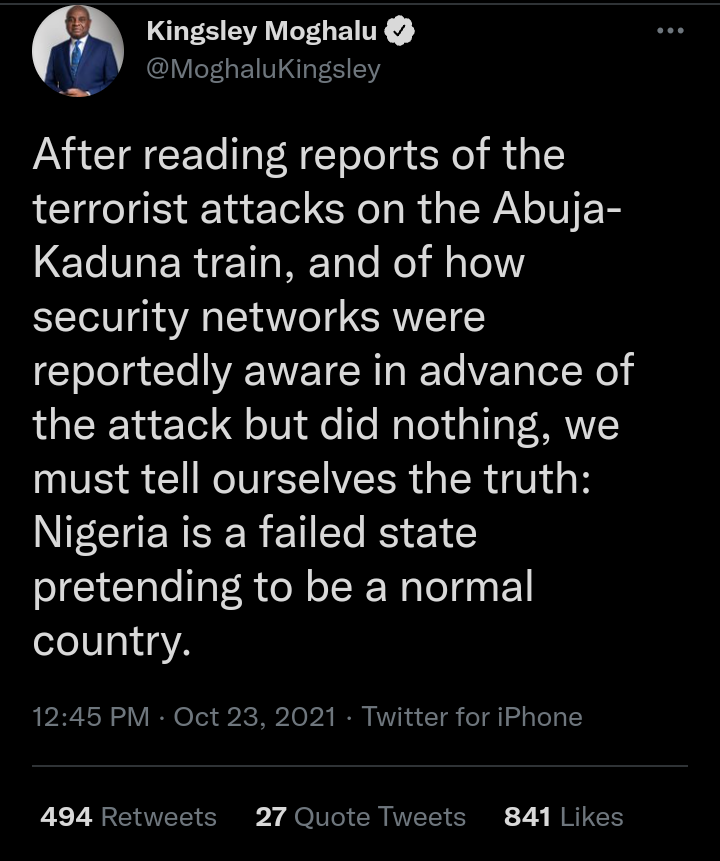The height and width of the screenshot is (861, 720).
Task: View the Quote Tweets list
Action: pos(380,817)
